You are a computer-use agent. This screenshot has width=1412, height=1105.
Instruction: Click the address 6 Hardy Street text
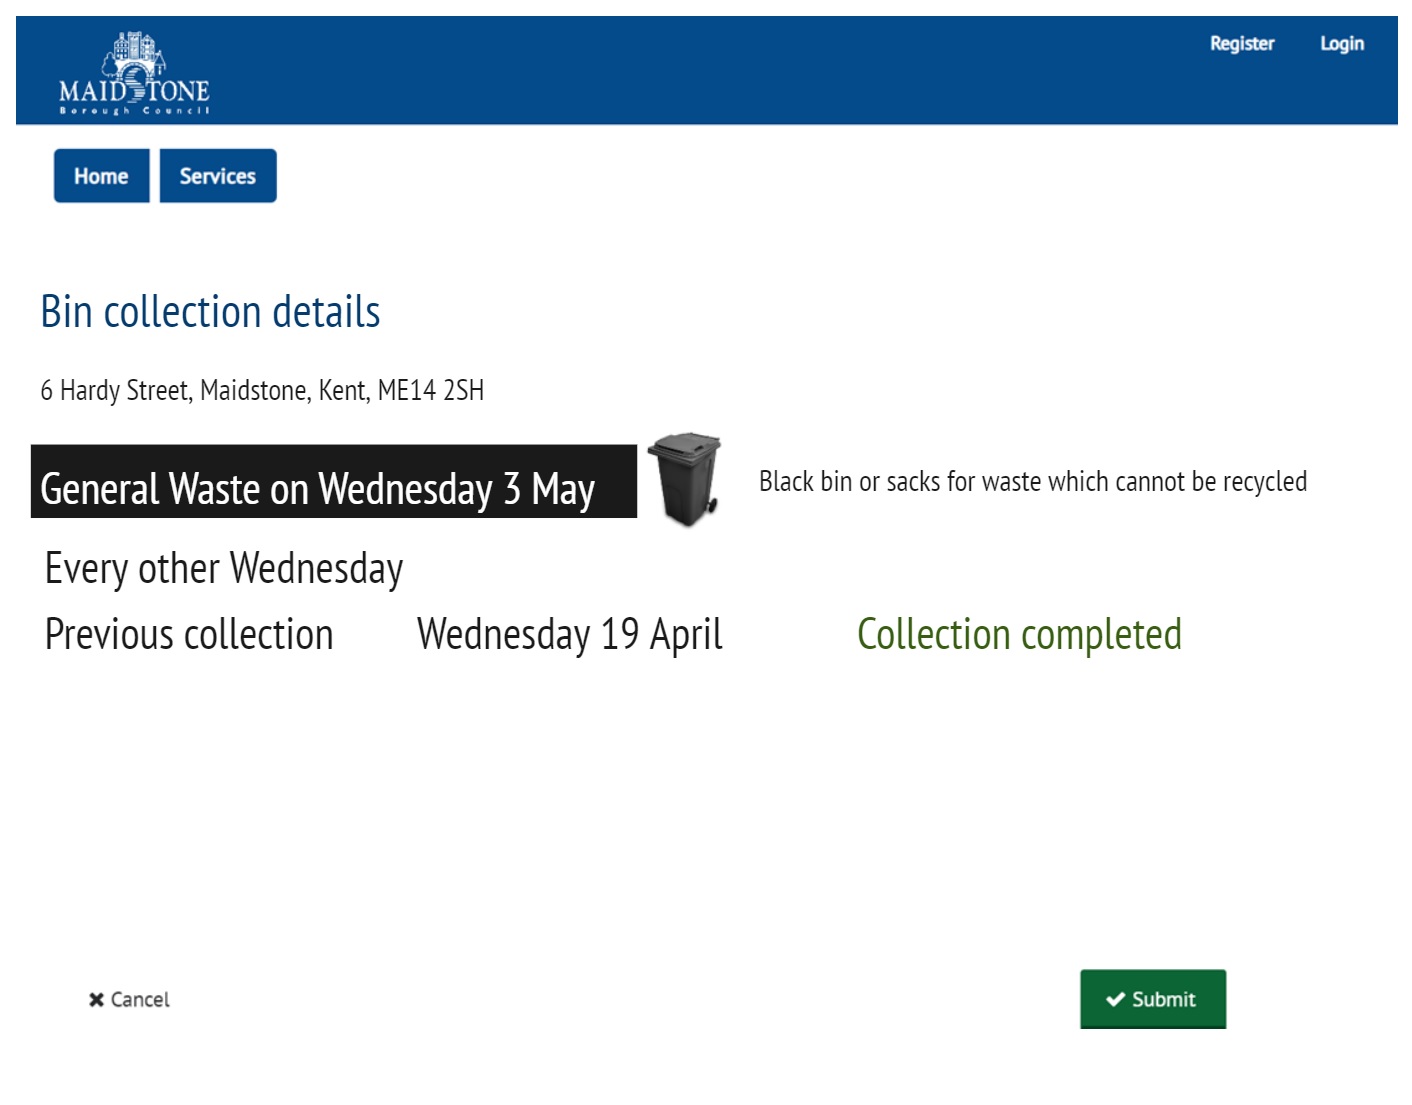pos(262,390)
